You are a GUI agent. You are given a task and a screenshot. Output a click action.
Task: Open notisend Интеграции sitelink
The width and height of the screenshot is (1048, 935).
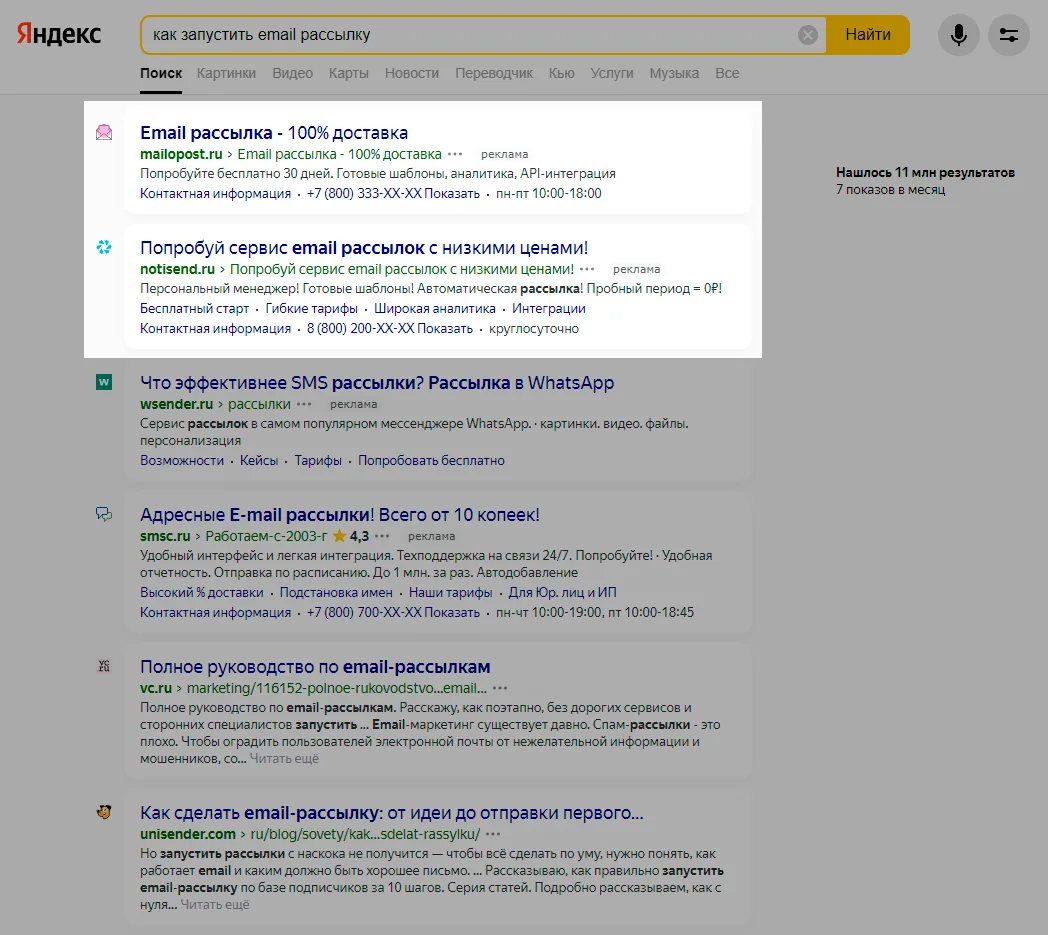(x=549, y=309)
